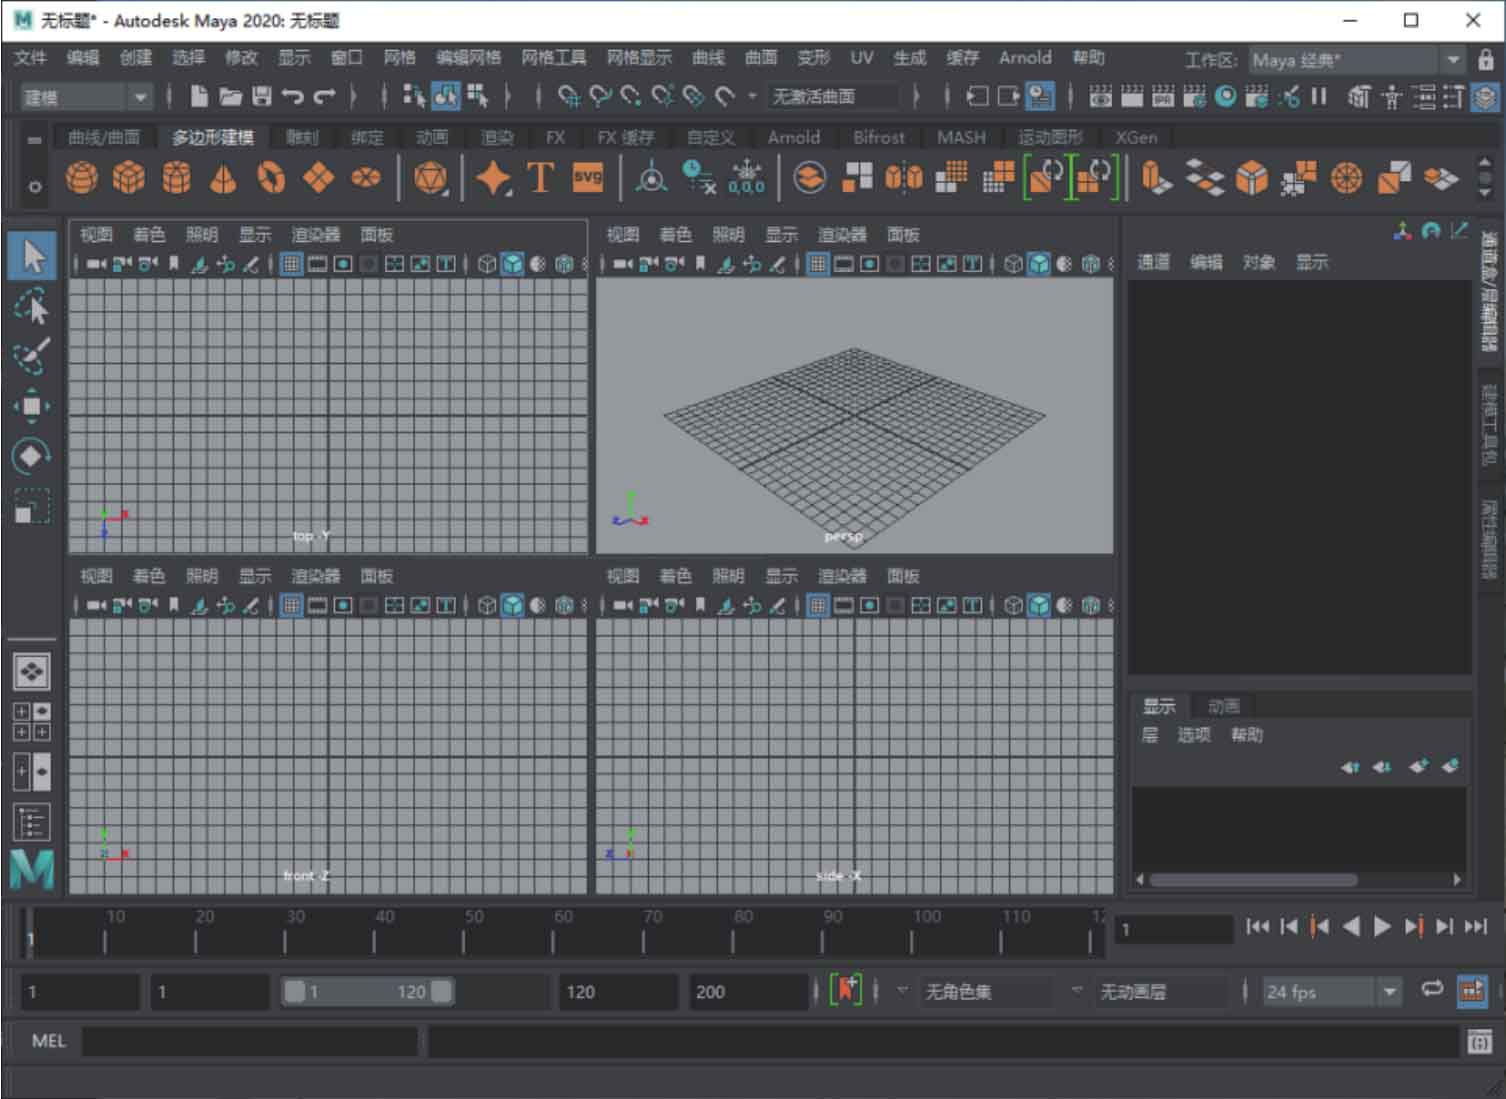Click the SVG import shelf icon

click(588, 178)
